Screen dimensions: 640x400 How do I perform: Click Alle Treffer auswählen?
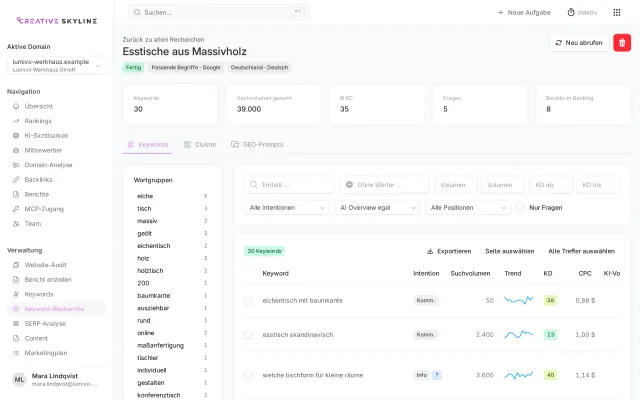[x=581, y=251]
